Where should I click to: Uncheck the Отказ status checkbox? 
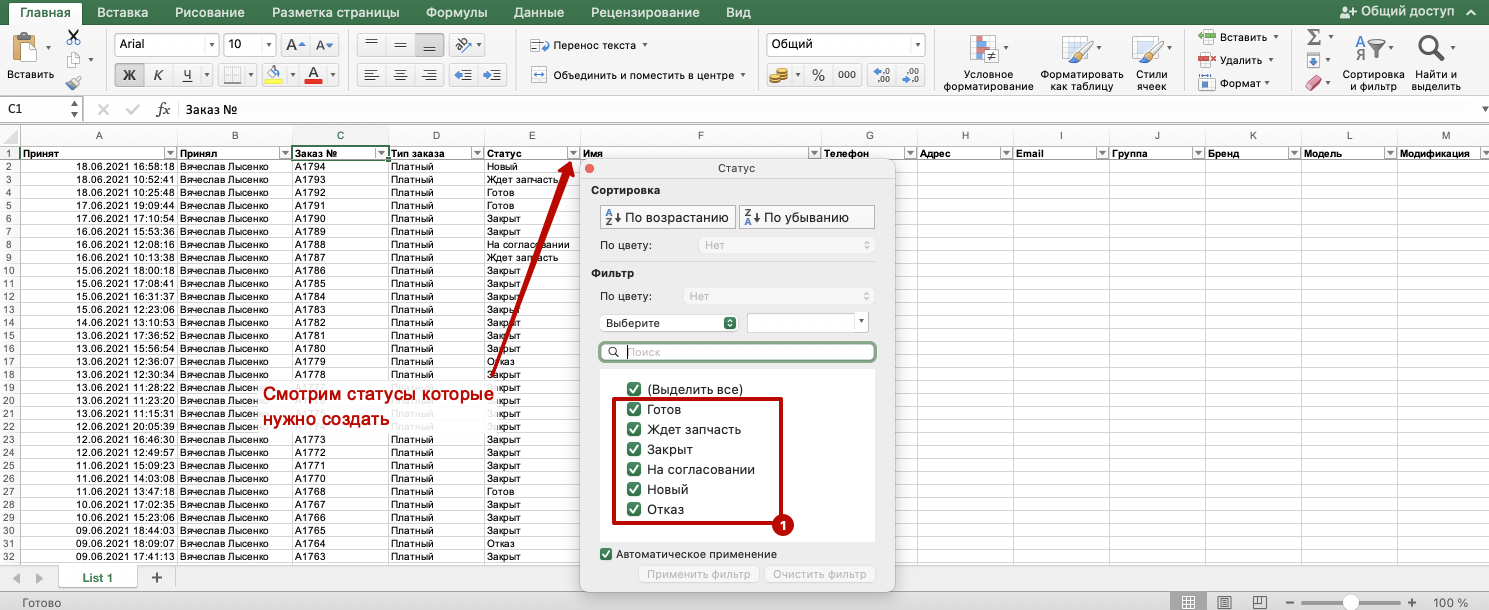633,509
